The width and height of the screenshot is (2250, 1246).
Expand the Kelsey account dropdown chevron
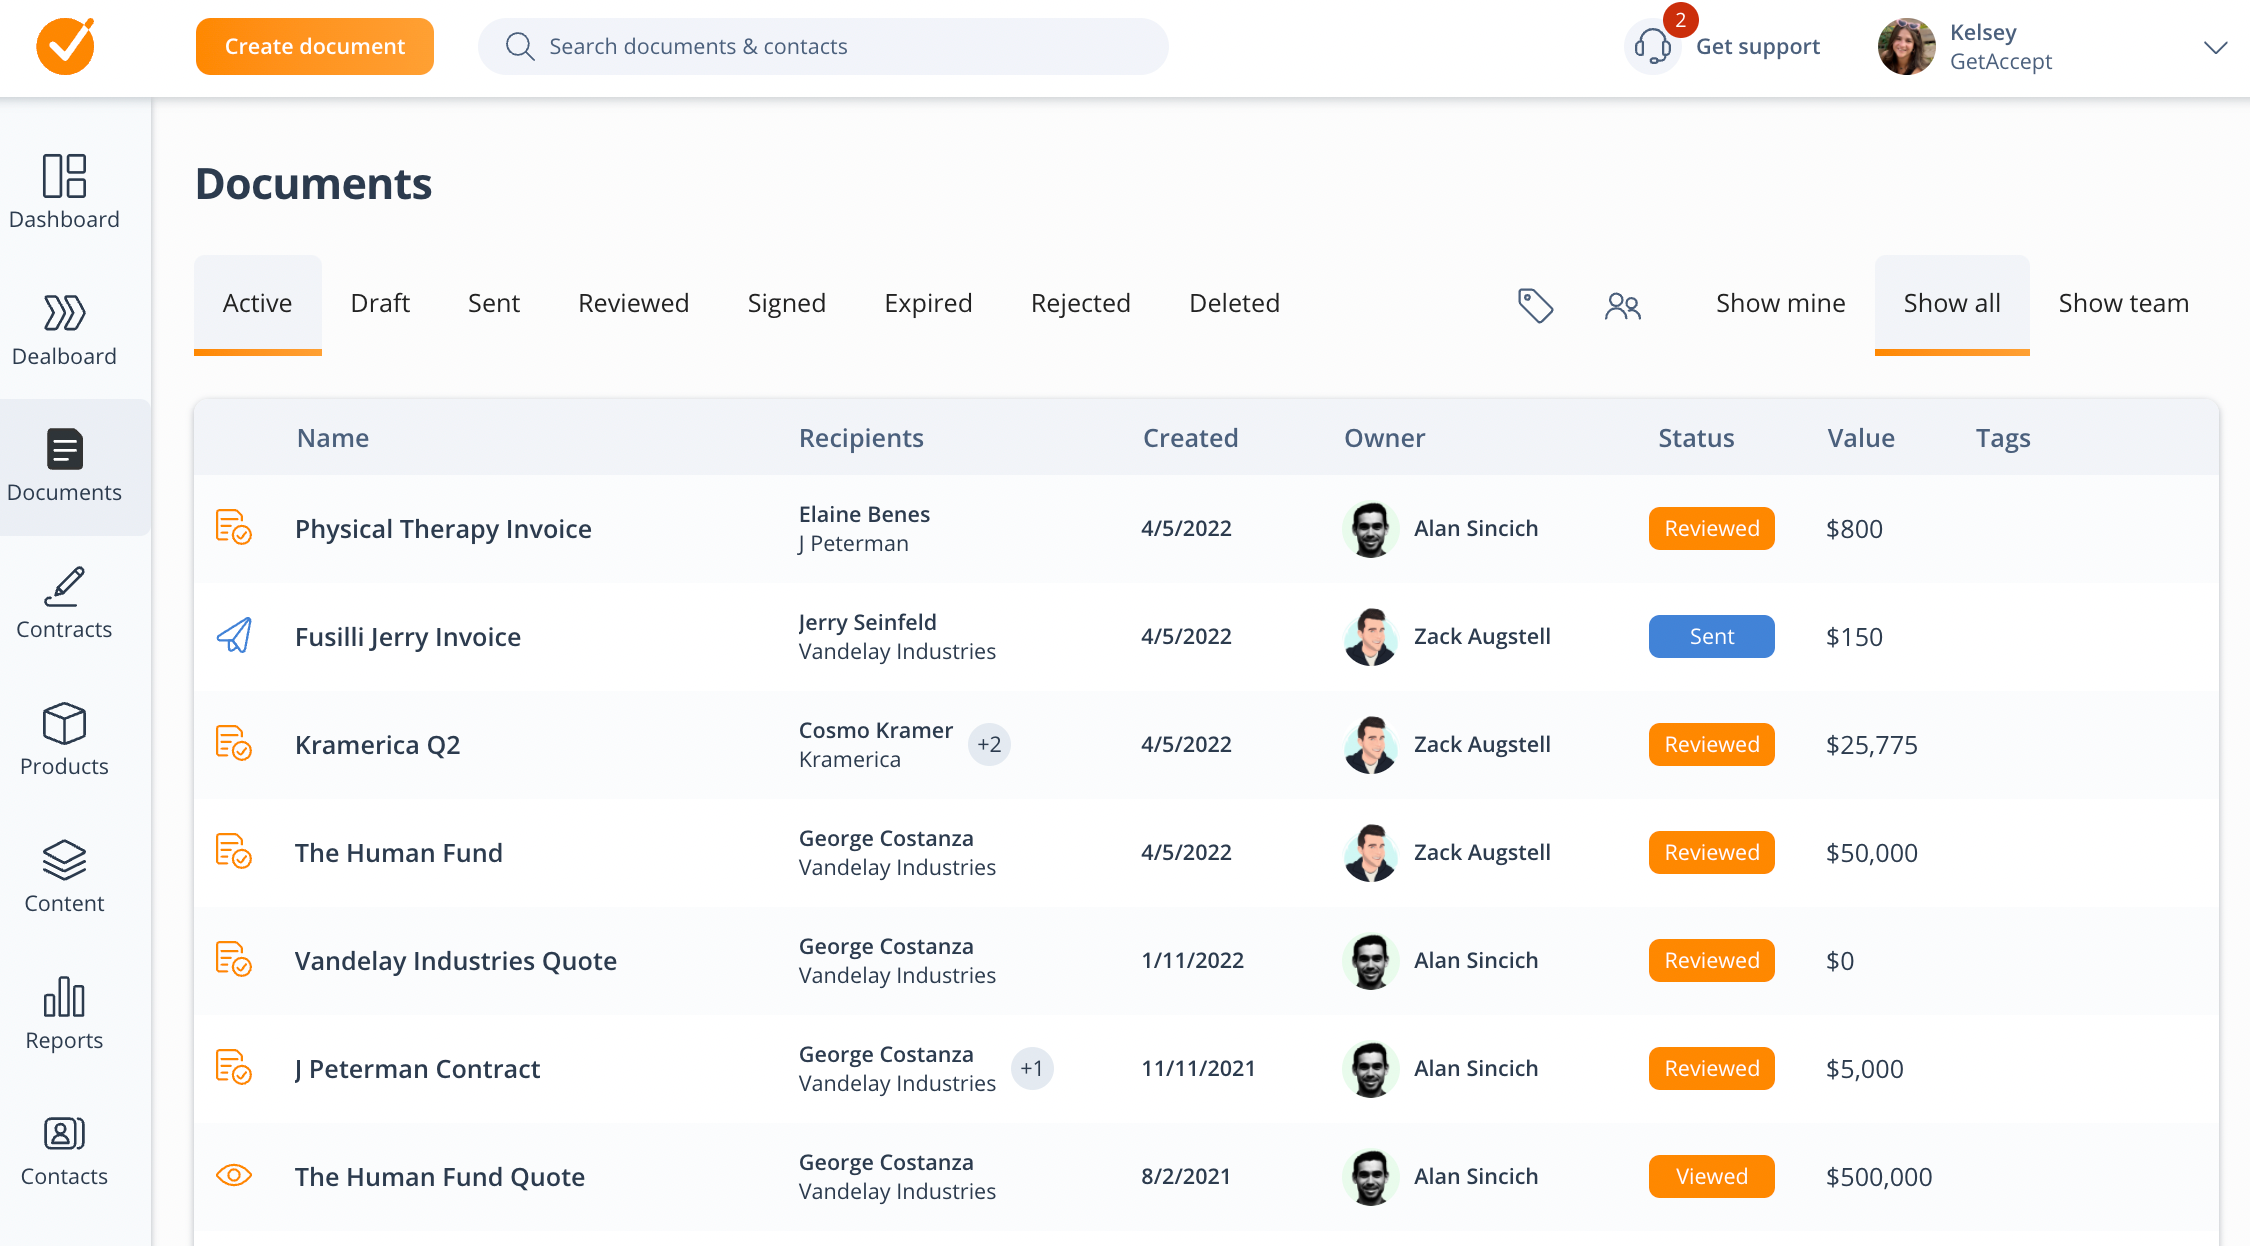[x=2215, y=47]
